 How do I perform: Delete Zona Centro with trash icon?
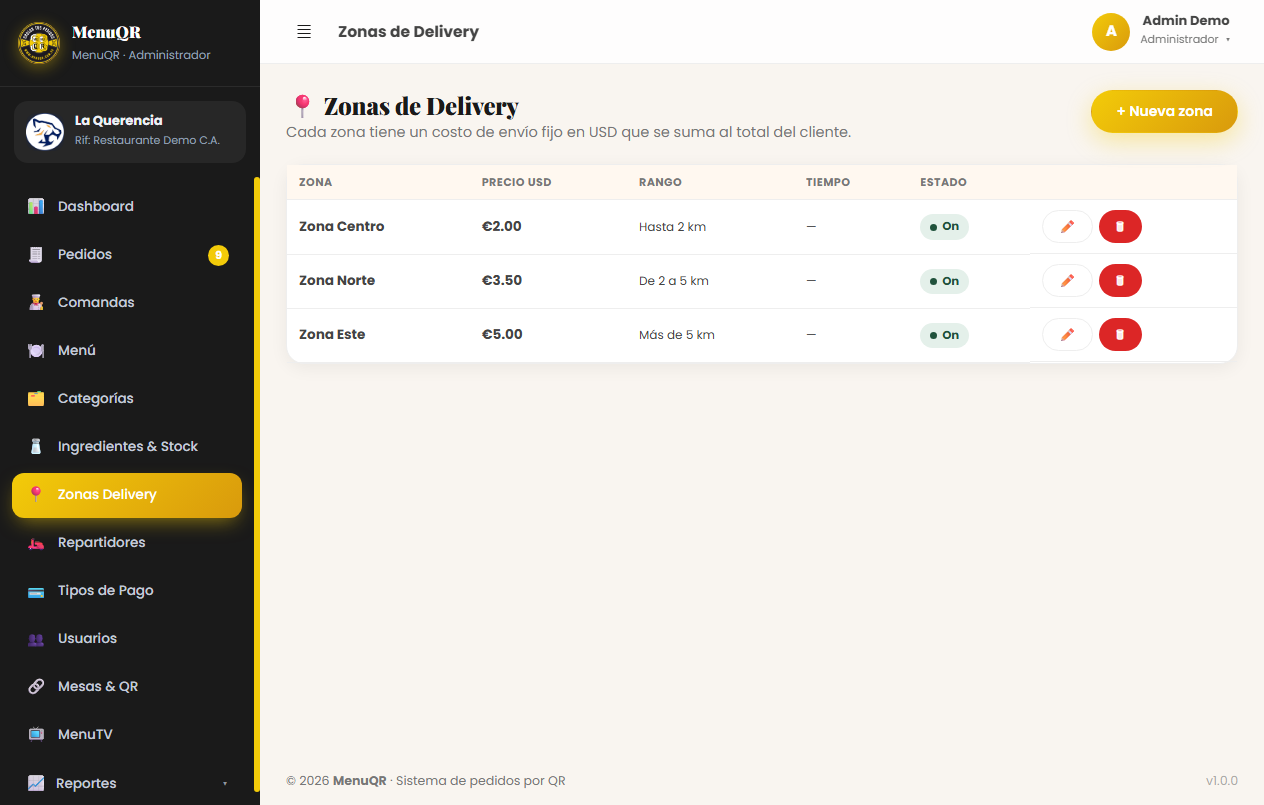pos(1120,227)
